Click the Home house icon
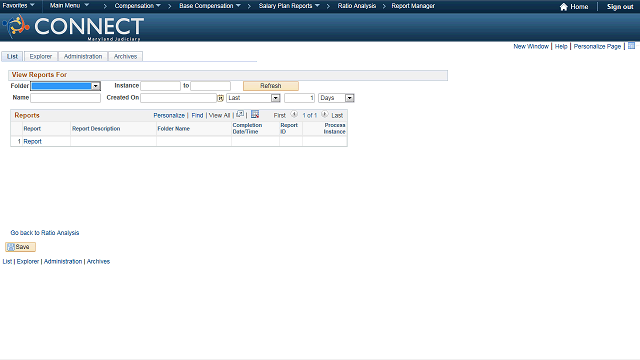The image size is (640, 360). pyautogui.click(x=564, y=7)
